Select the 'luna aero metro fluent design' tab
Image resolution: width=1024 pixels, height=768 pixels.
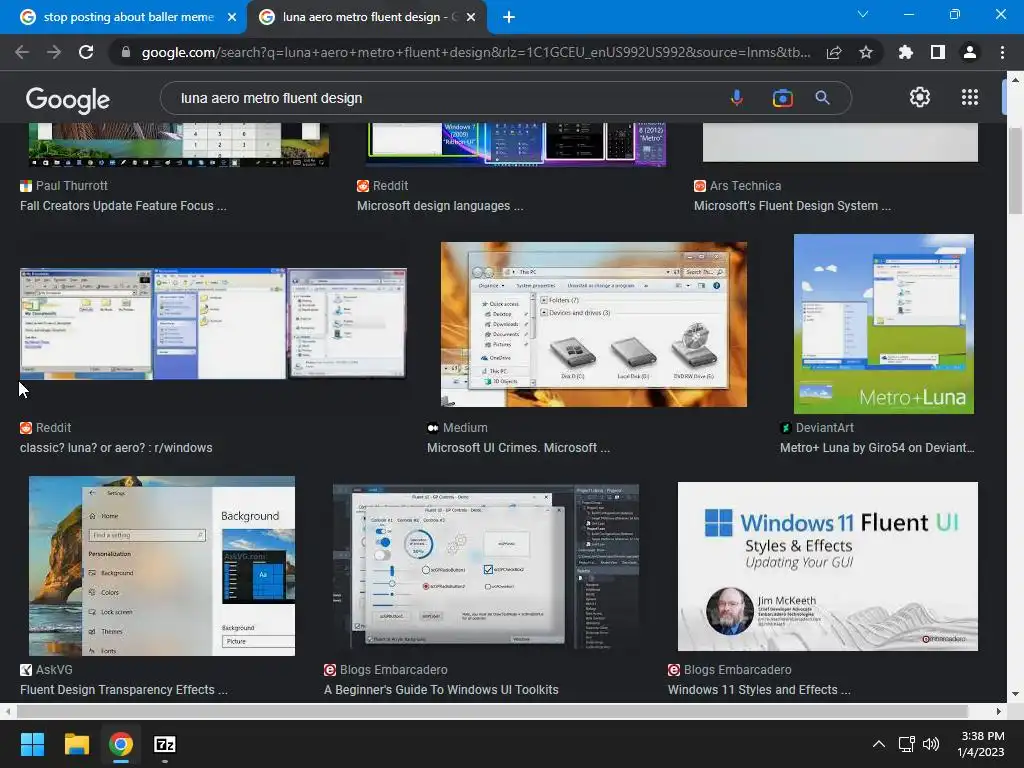click(366, 17)
